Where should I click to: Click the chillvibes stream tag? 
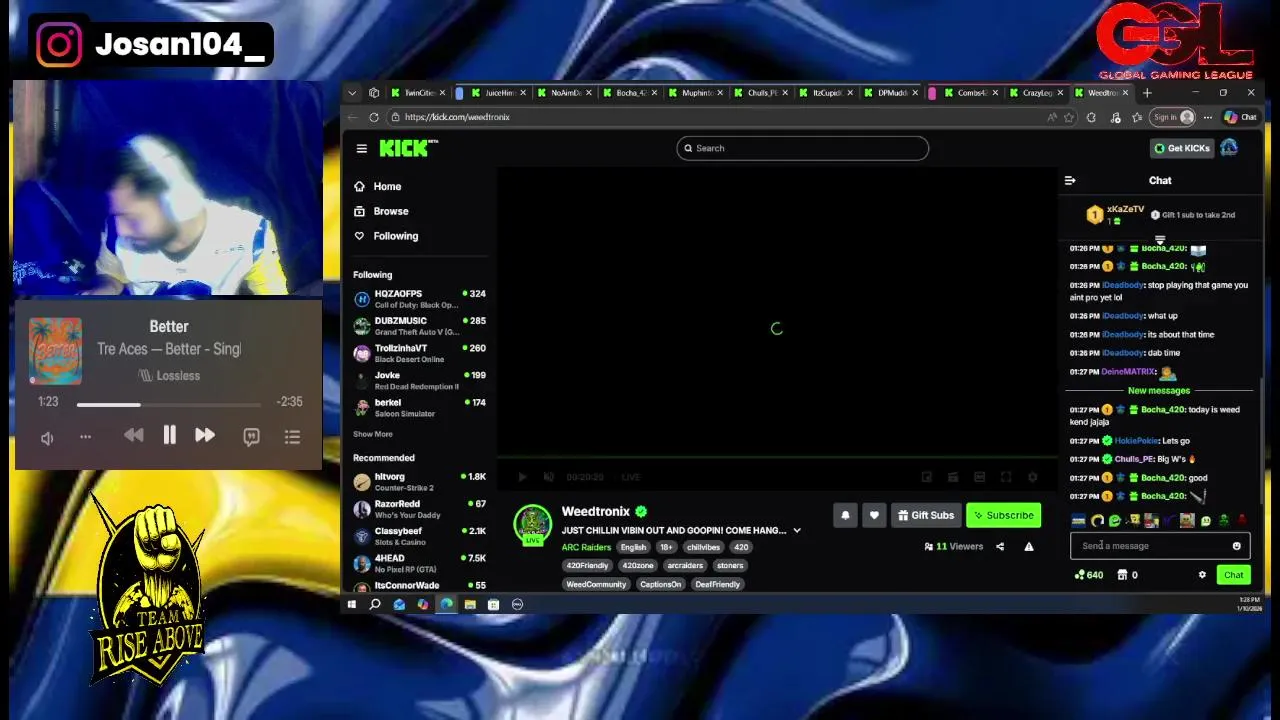[703, 547]
